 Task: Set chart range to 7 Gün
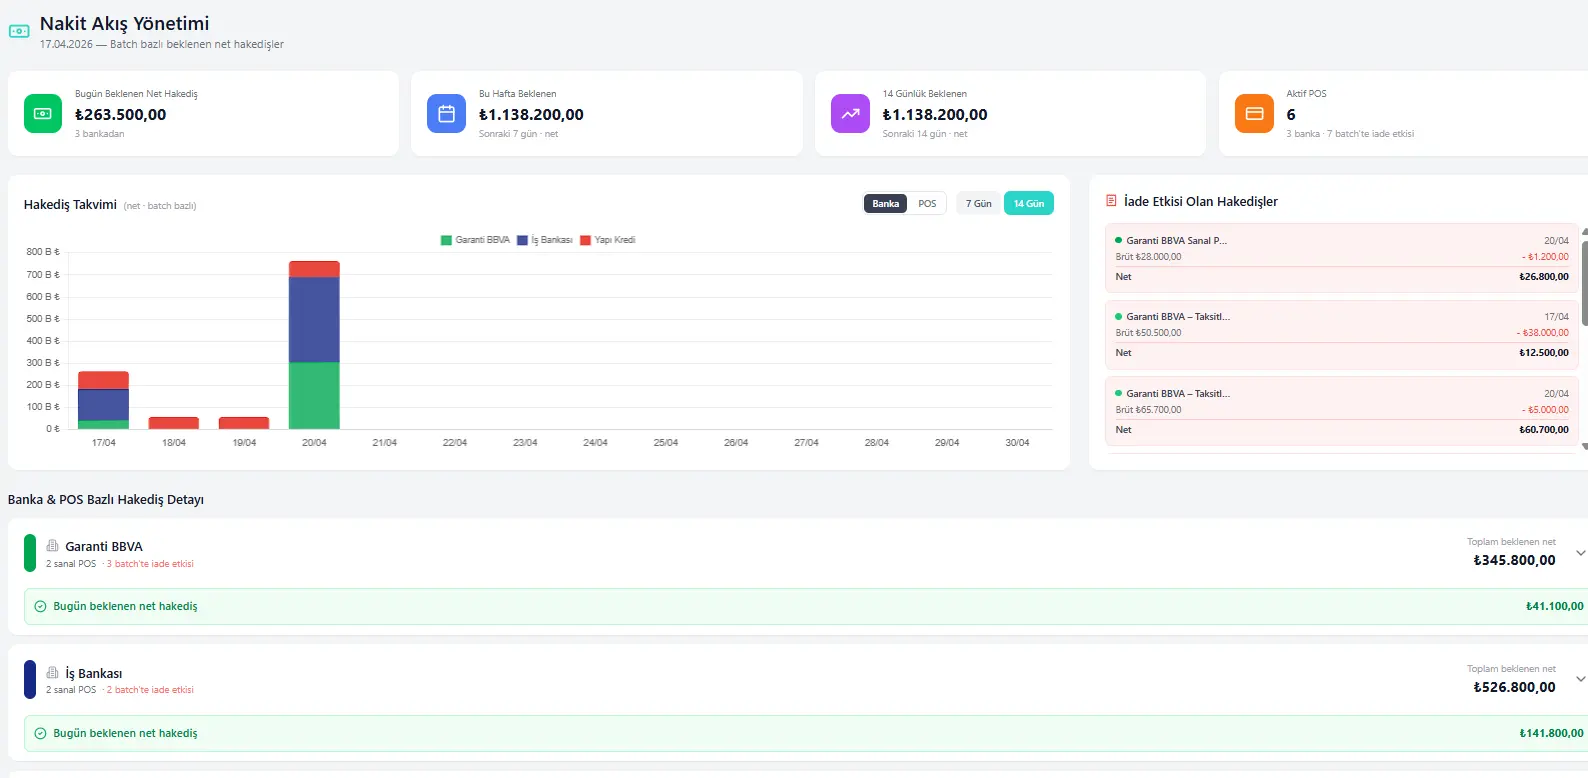pyautogui.click(x=978, y=204)
